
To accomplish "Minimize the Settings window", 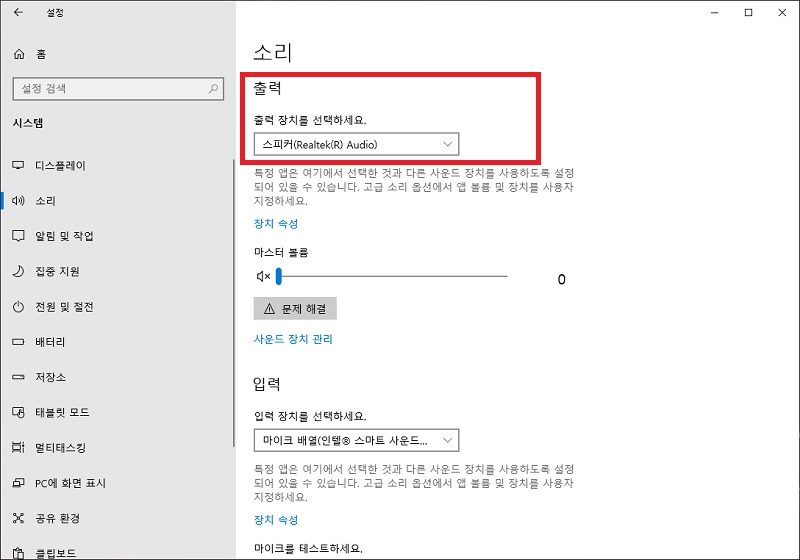I will [715, 13].
